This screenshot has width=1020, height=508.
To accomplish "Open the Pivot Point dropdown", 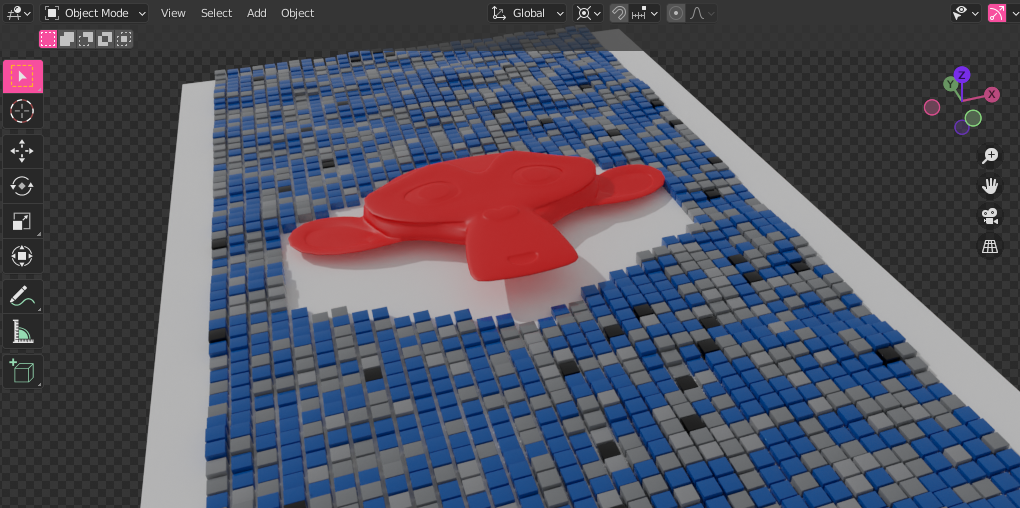I will (588, 13).
